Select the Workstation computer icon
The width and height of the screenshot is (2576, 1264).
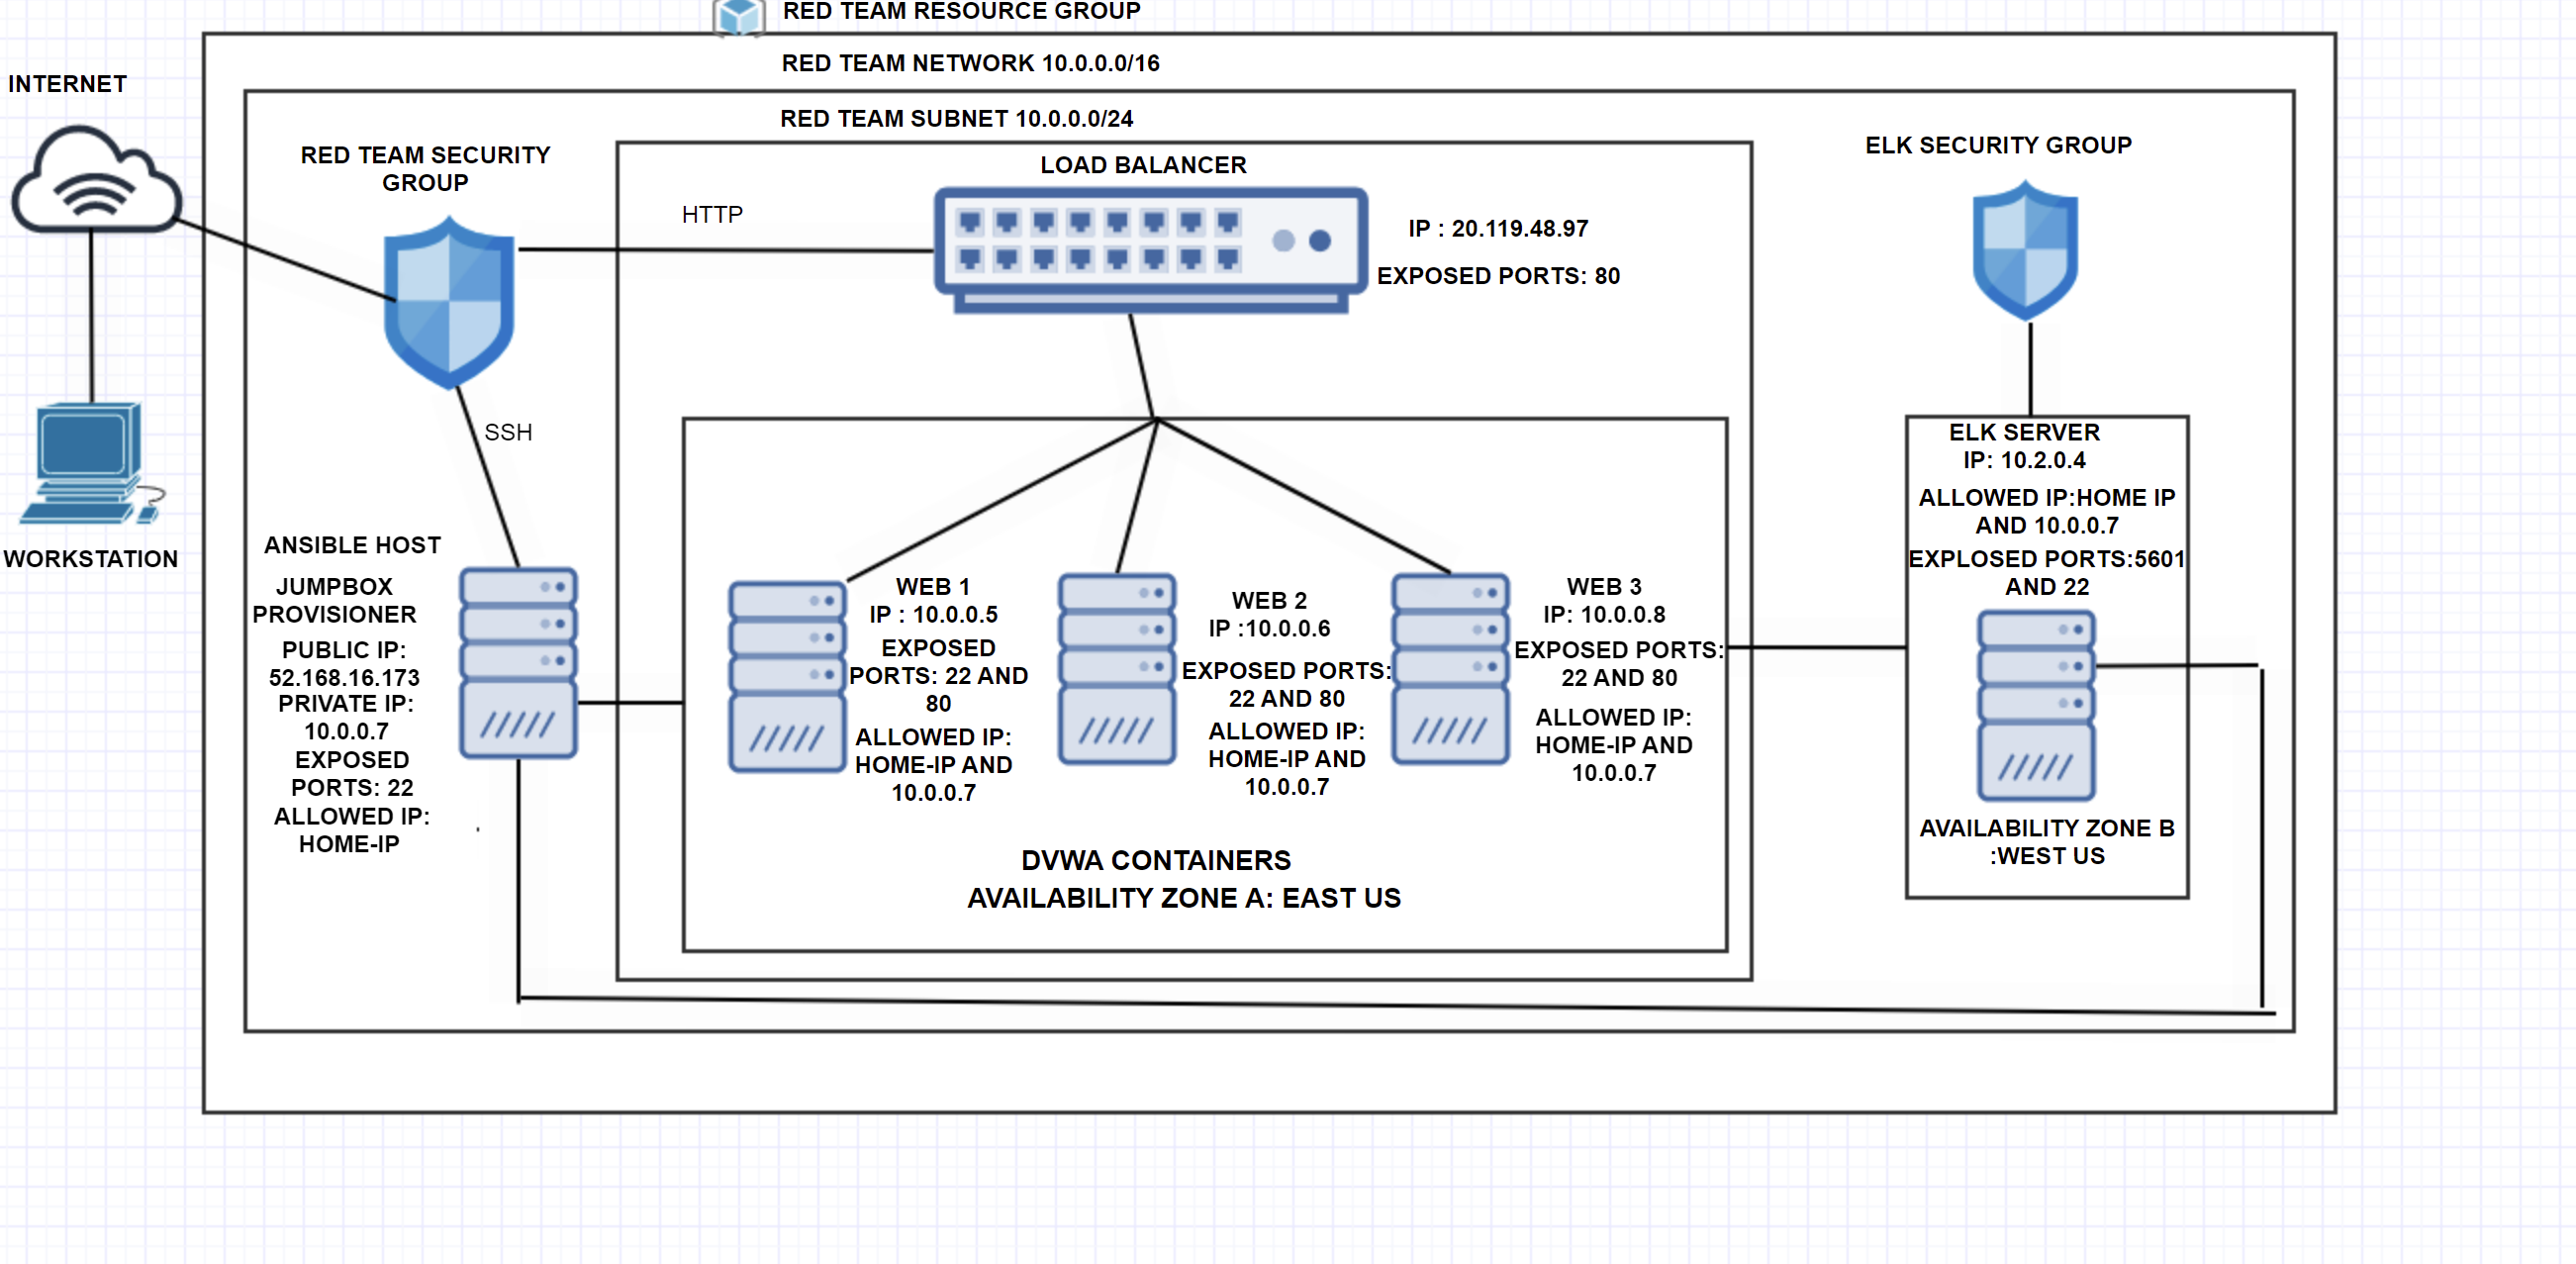92,463
